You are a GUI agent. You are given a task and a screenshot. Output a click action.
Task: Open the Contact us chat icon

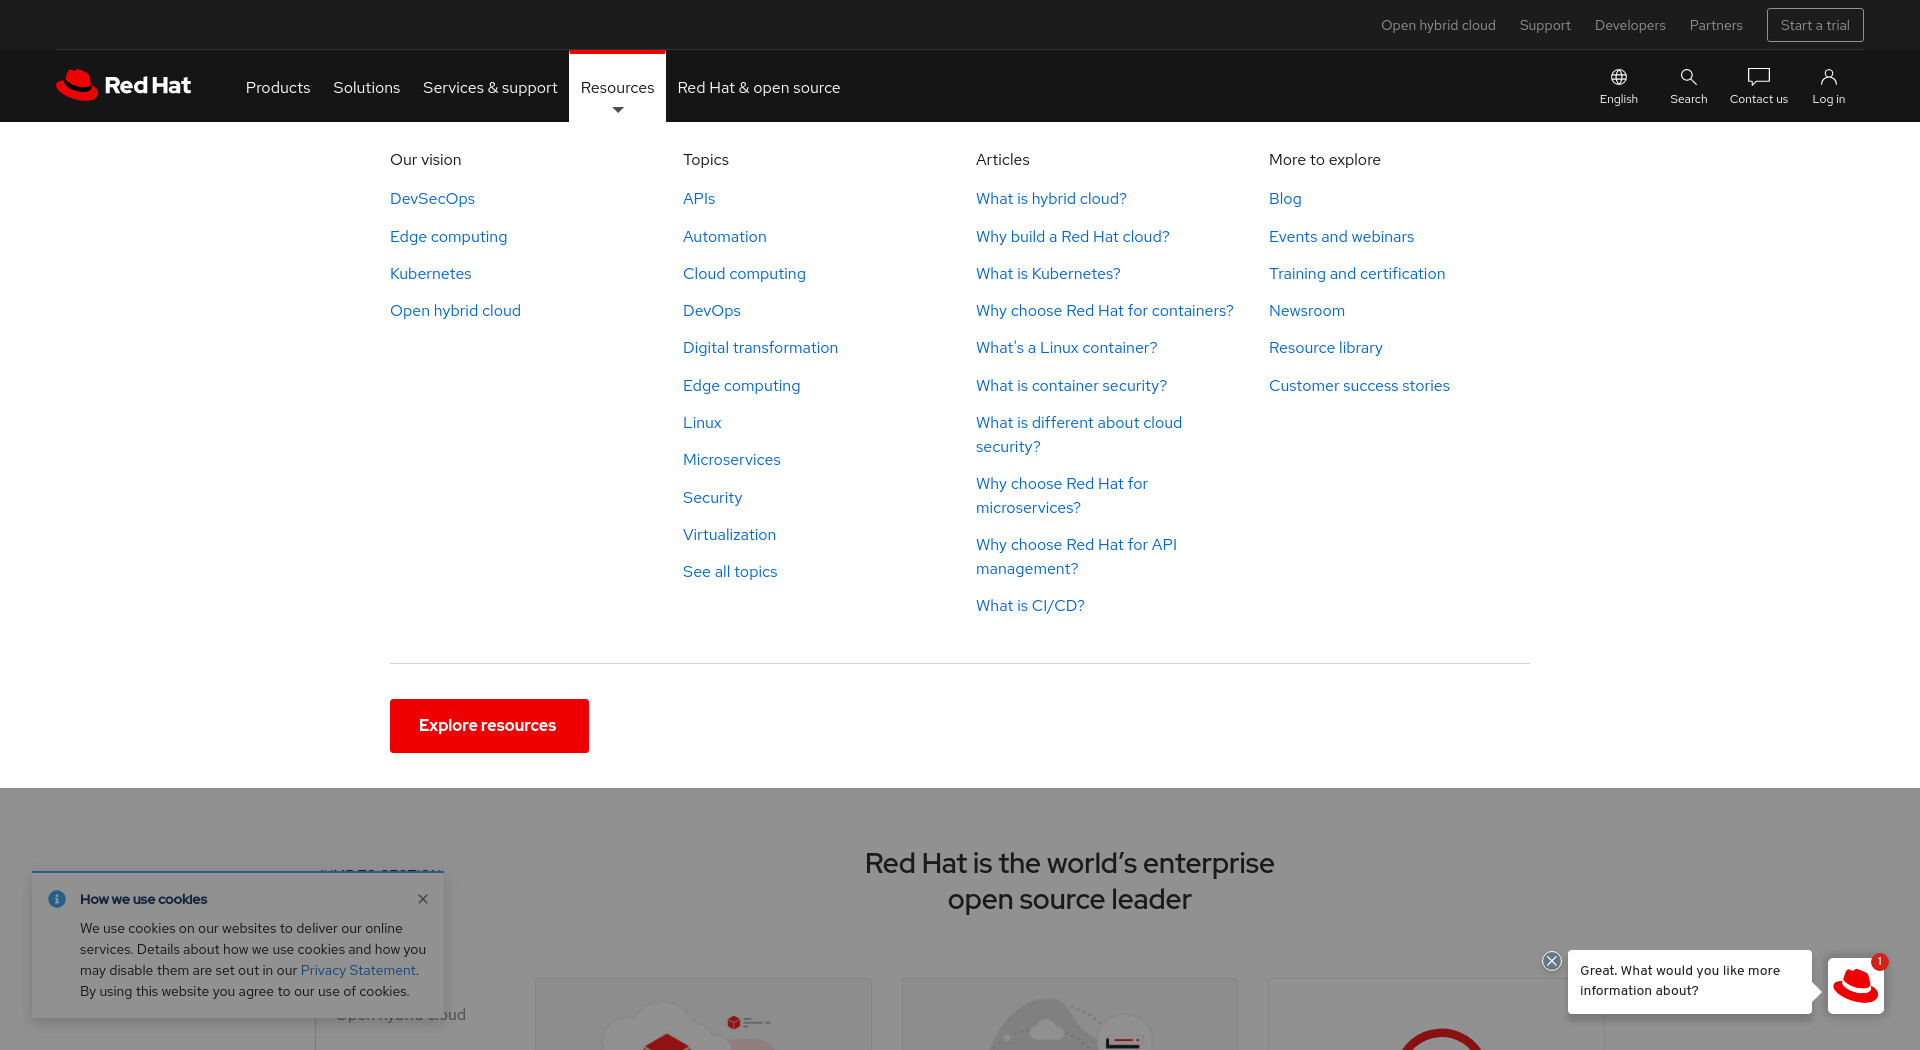point(1758,77)
